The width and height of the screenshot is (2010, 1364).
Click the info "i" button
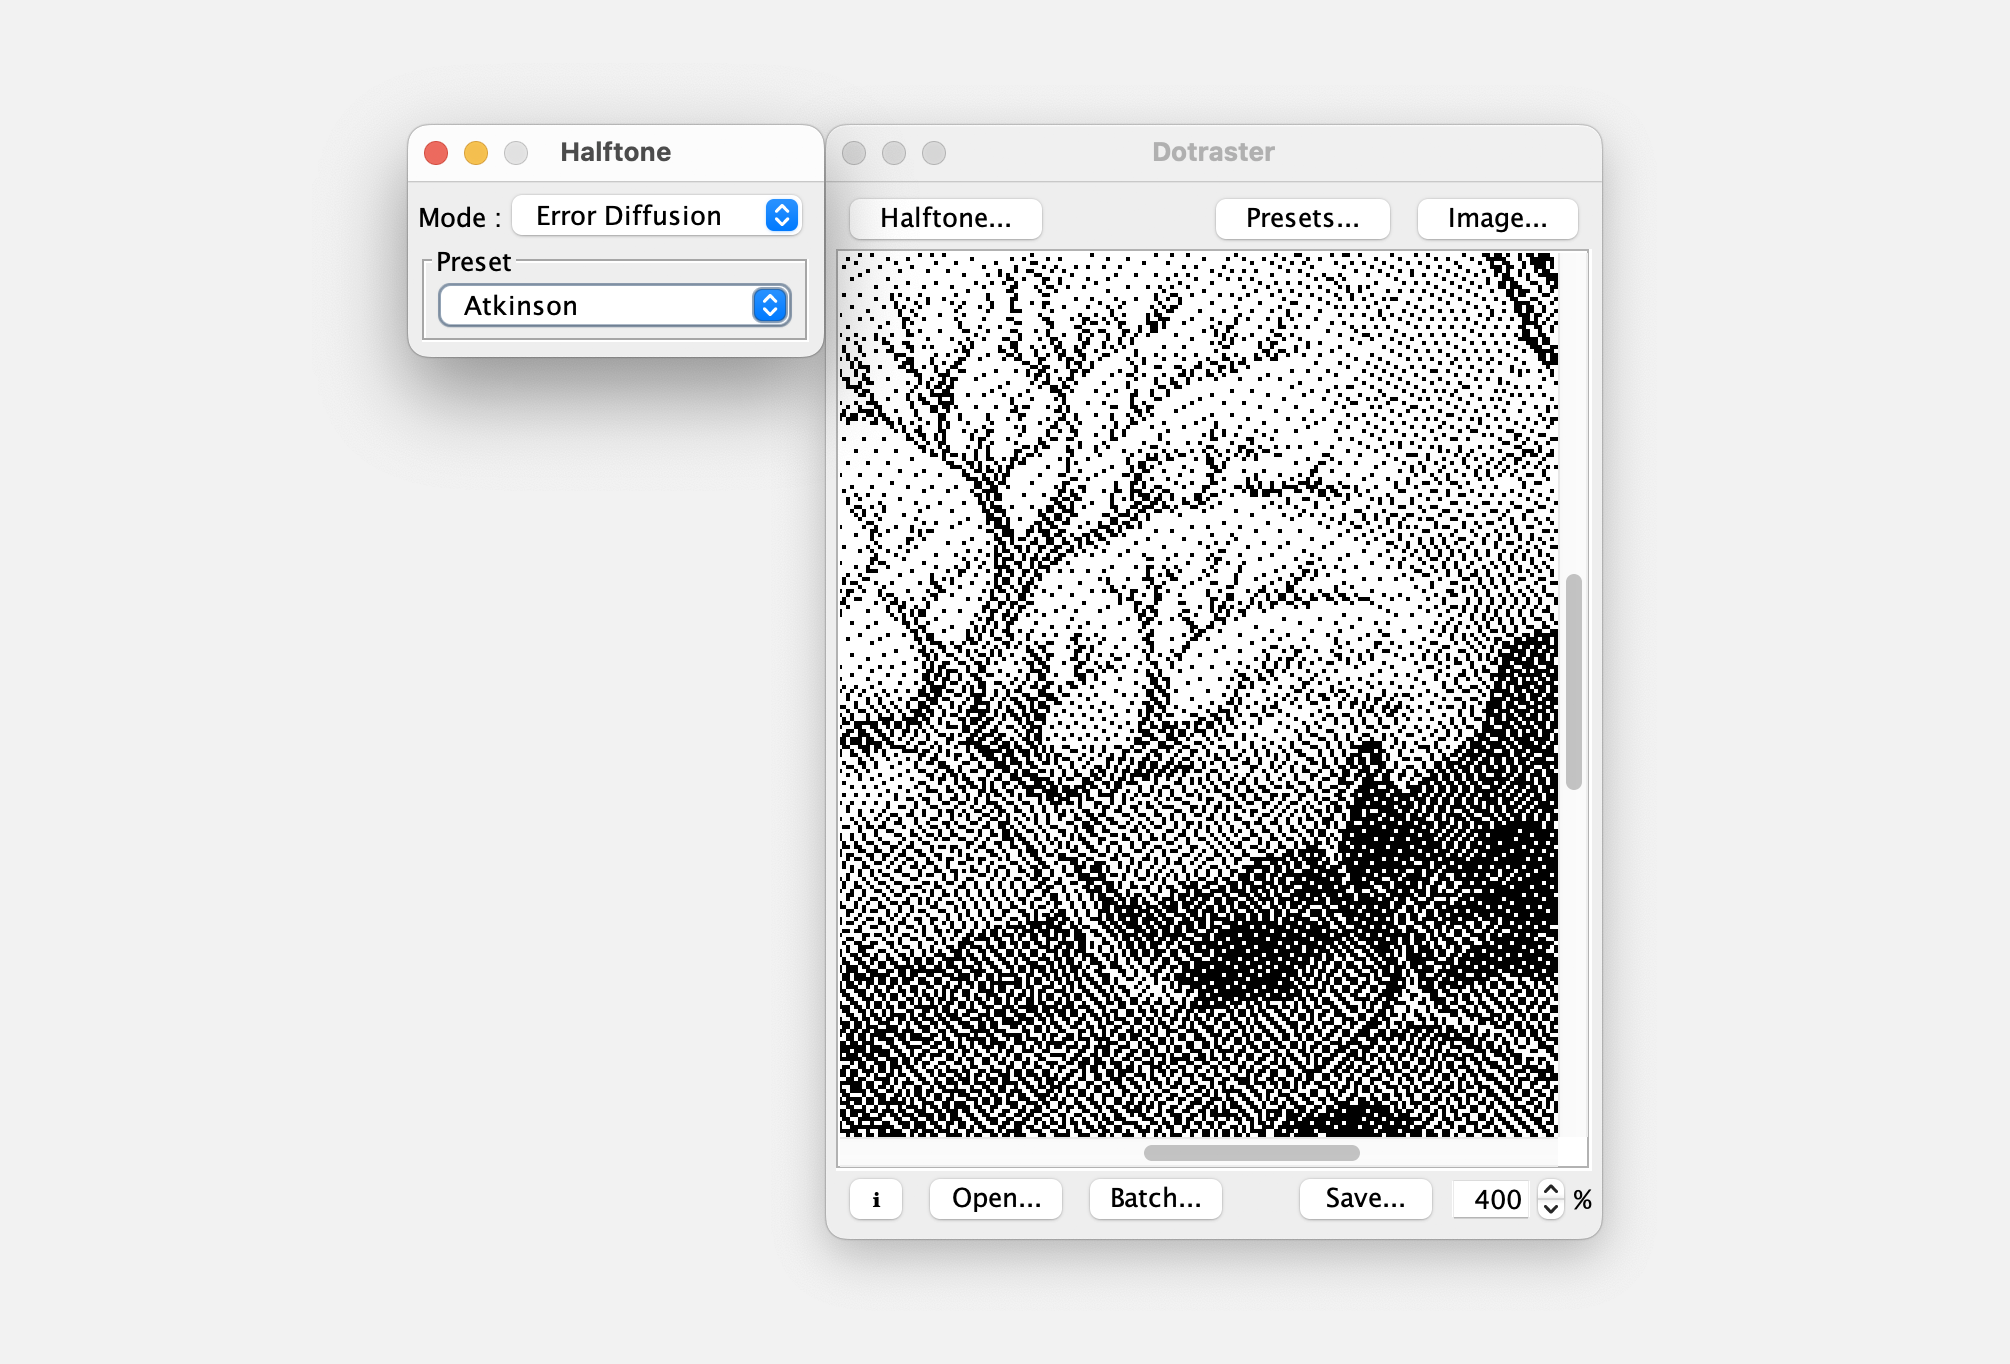[x=876, y=1199]
